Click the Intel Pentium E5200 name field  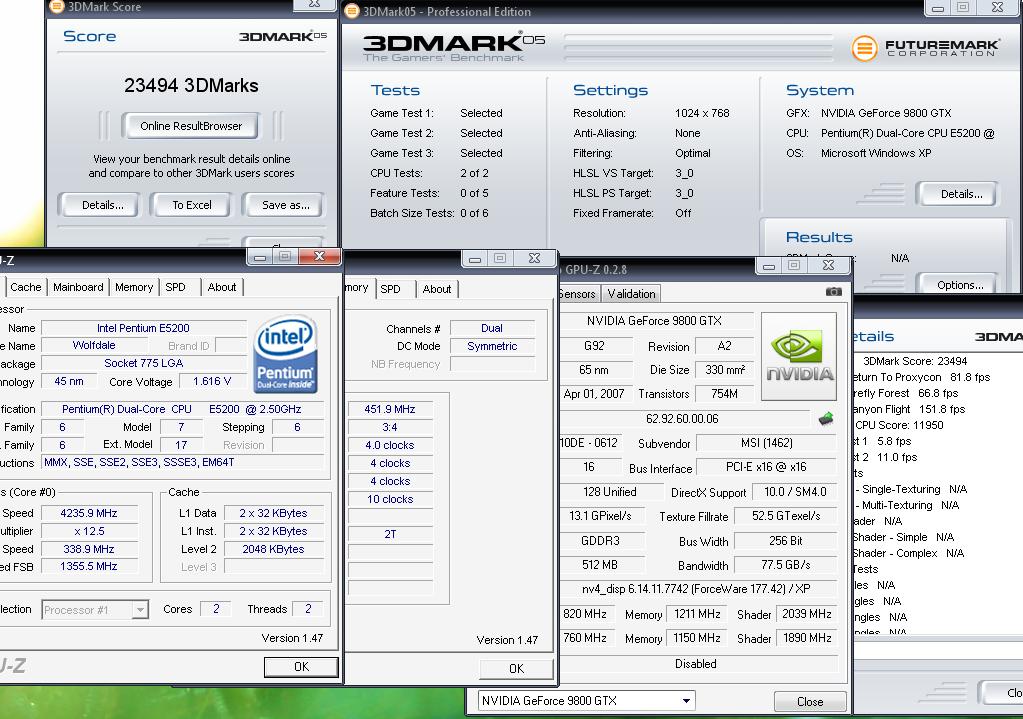(x=144, y=328)
